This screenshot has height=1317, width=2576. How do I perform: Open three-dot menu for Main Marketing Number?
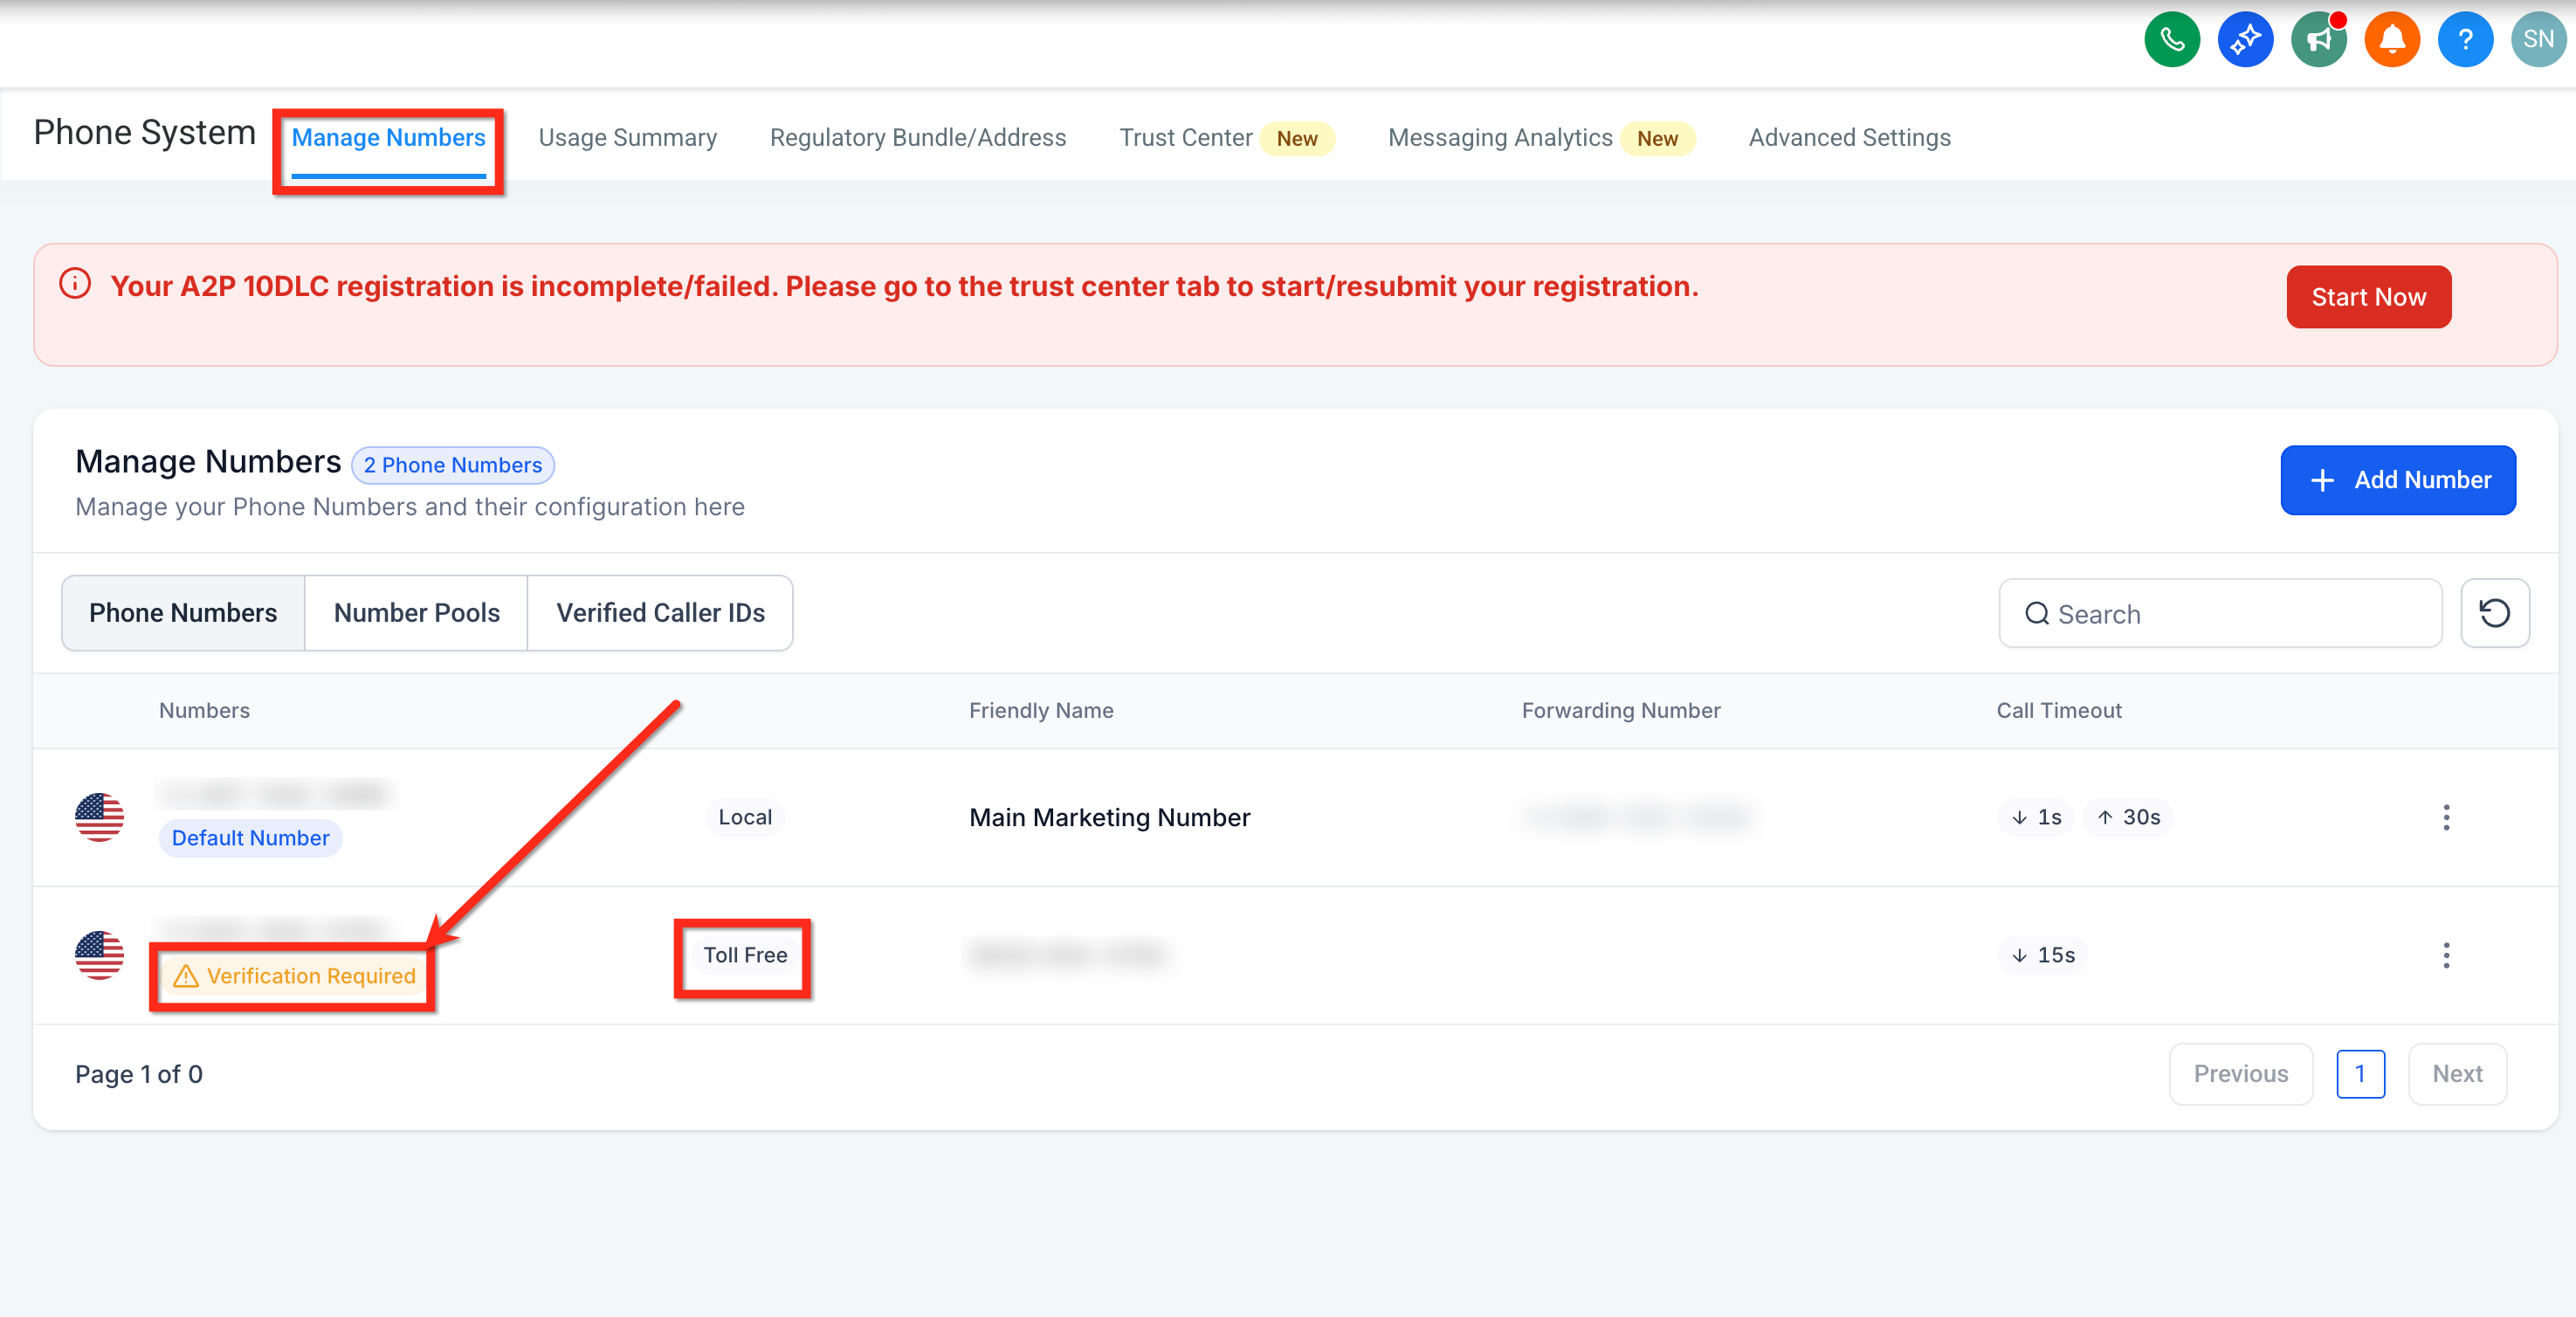coord(2446,817)
